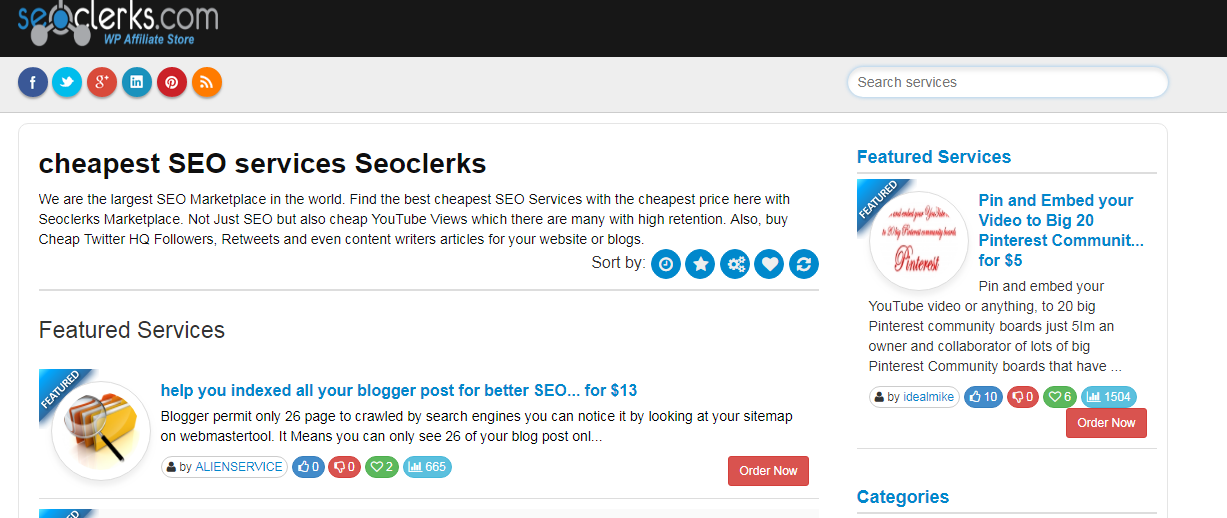Click the Pinterest social icon

[172, 82]
